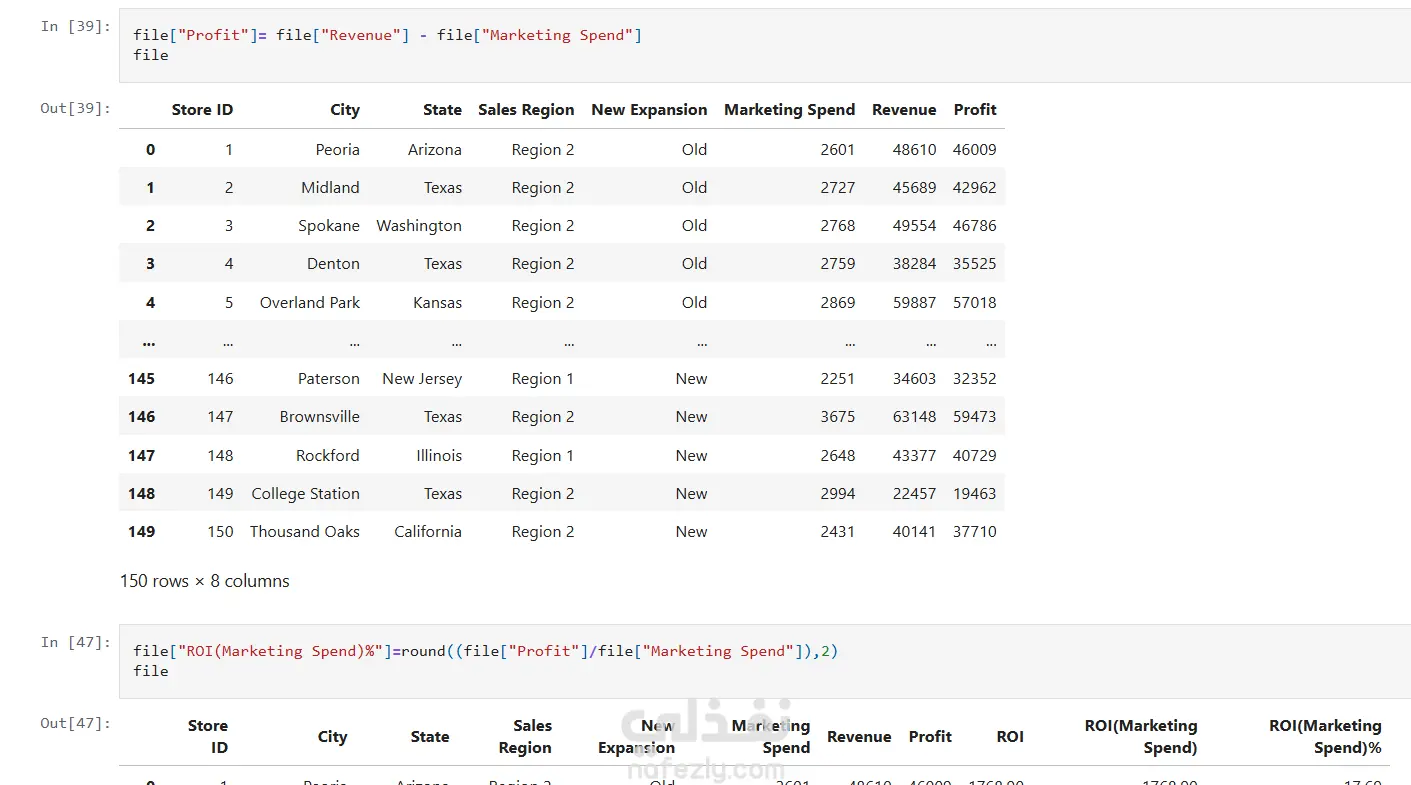The image size is (1411, 785).
Task: Click the 'New' cell in the Brownsville row
Action: coord(691,417)
